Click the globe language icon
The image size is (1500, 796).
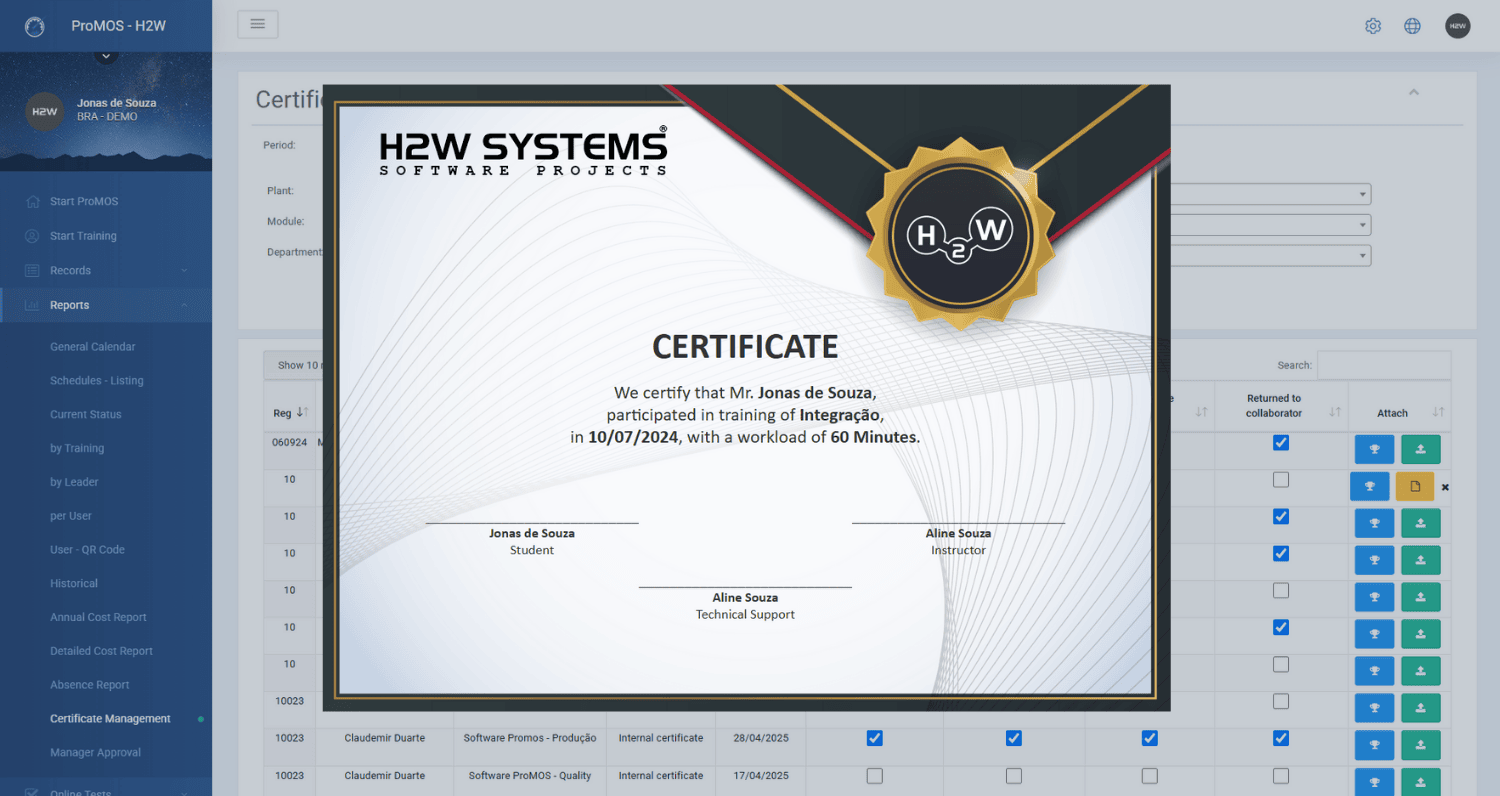(x=1412, y=26)
